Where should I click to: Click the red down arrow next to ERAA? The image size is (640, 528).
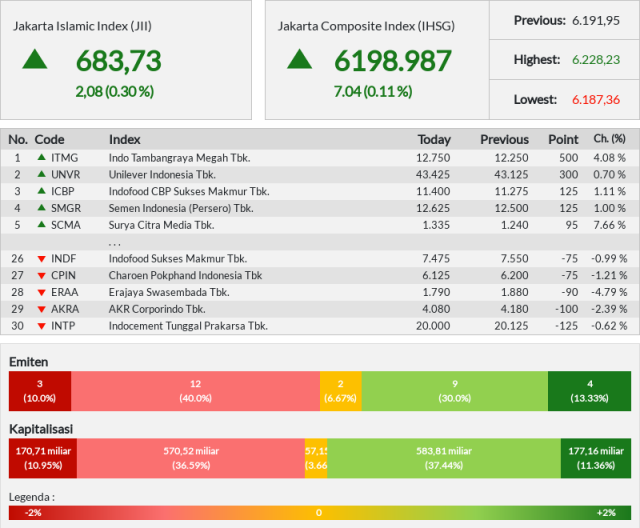41,293
